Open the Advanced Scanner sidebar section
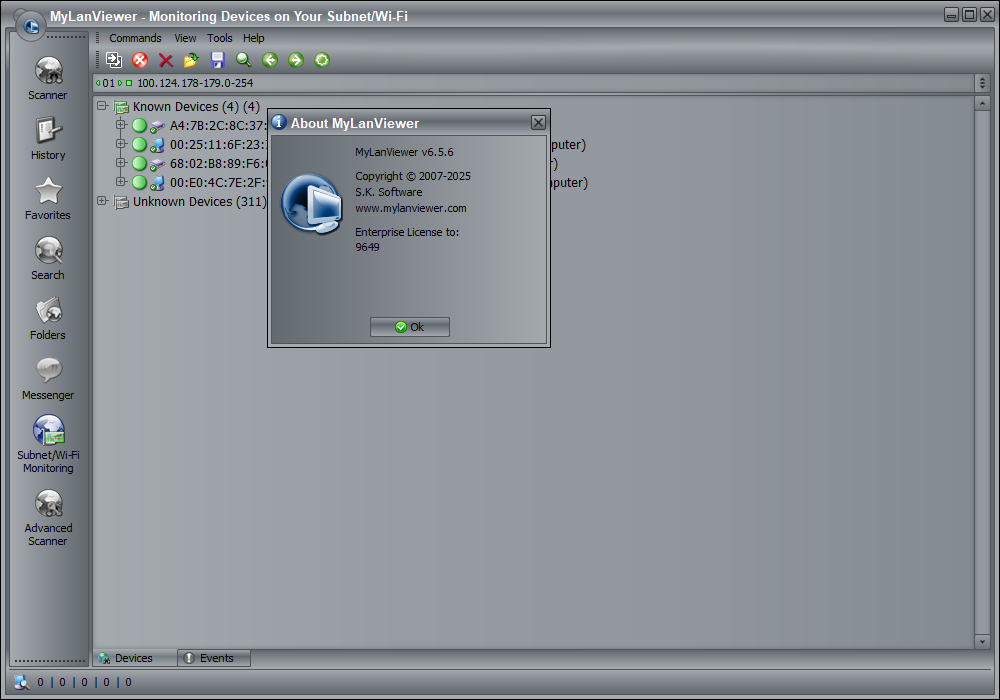Image resolution: width=1000 pixels, height=700 pixels. coord(48,518)
